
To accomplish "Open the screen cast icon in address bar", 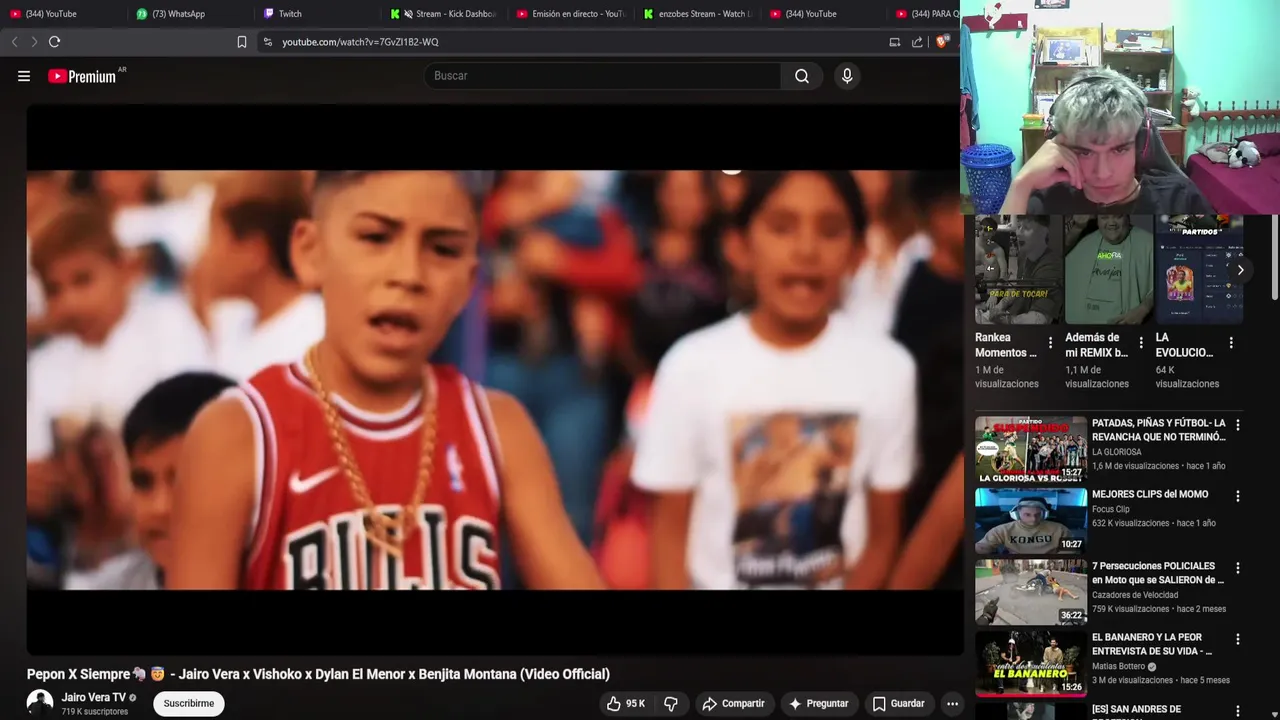I will point(895,42).
